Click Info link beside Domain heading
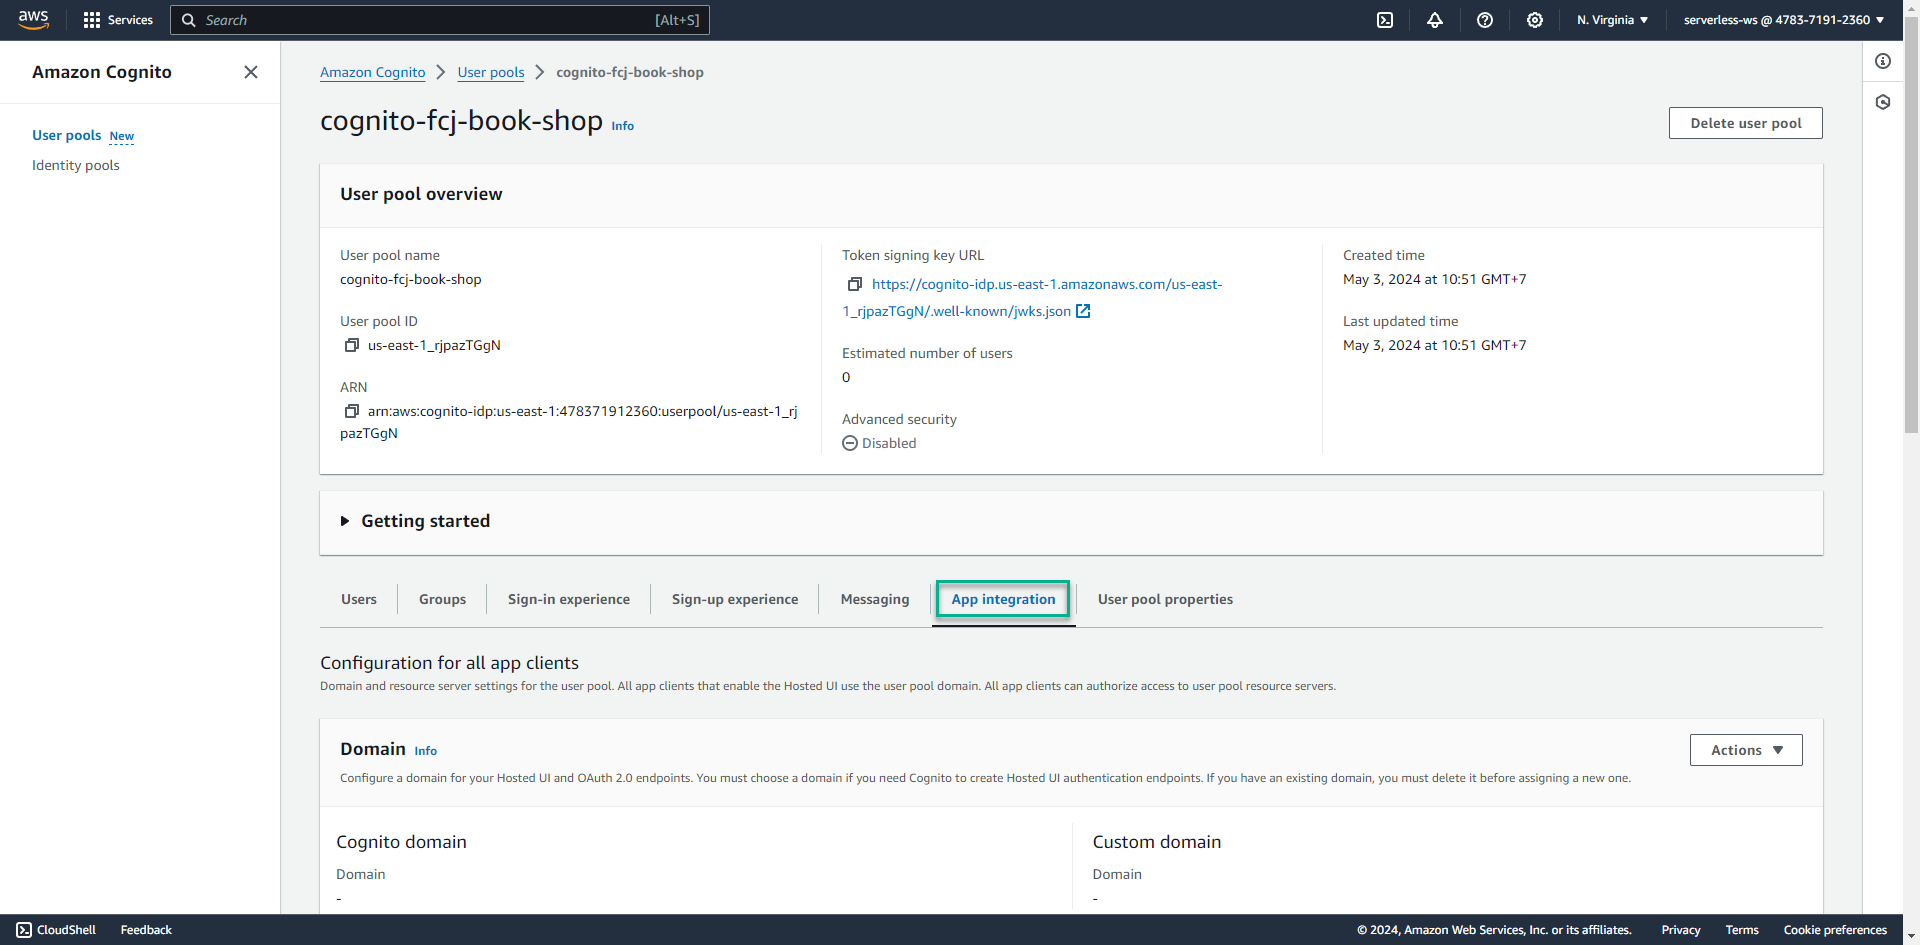1920x945 pixels. click(x=426, y=751)
